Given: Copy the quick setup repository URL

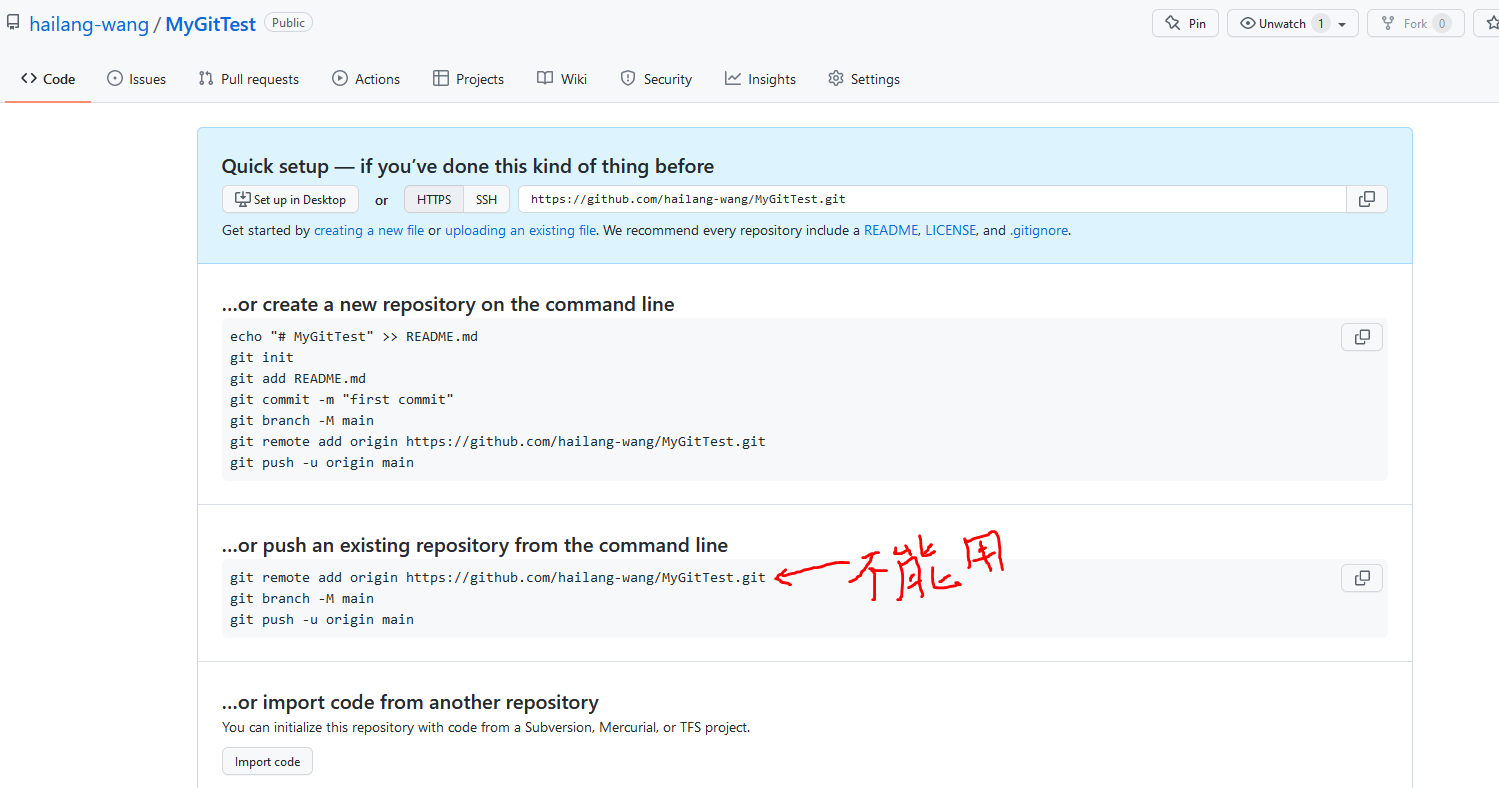Looking at the screenshot, I should [1366, 199].
